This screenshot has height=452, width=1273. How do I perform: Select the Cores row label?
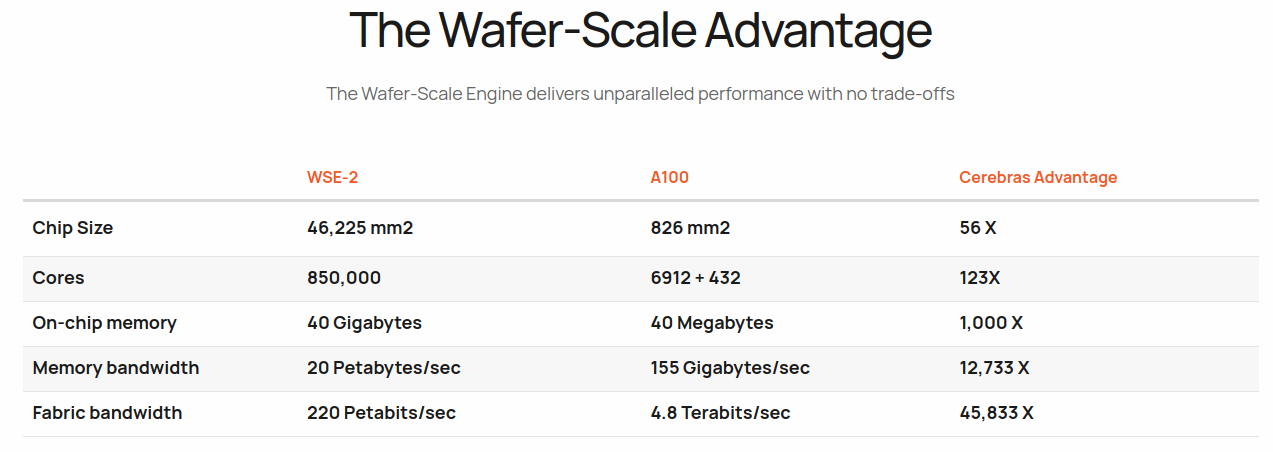click(58, 278)
